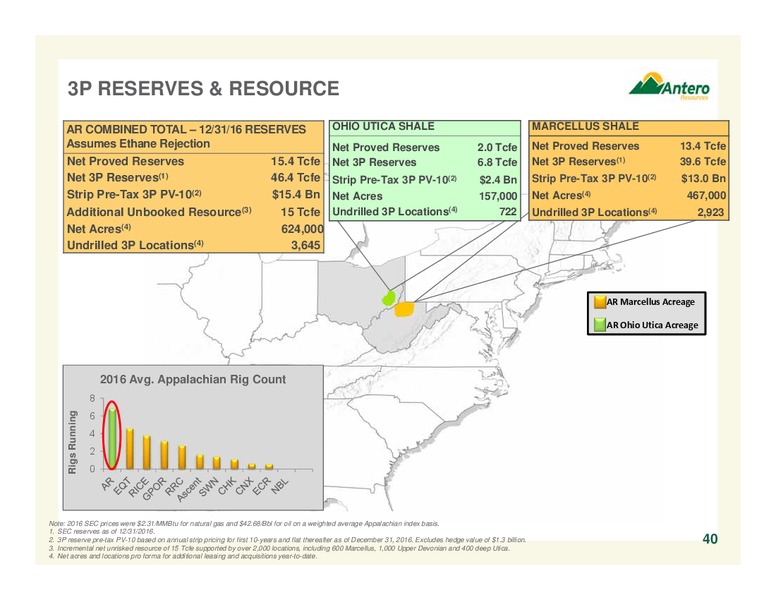This screenshot has width=776, height=600.
Task: Select 'Assumes Ethane Rejection' text
Action: 138,144
